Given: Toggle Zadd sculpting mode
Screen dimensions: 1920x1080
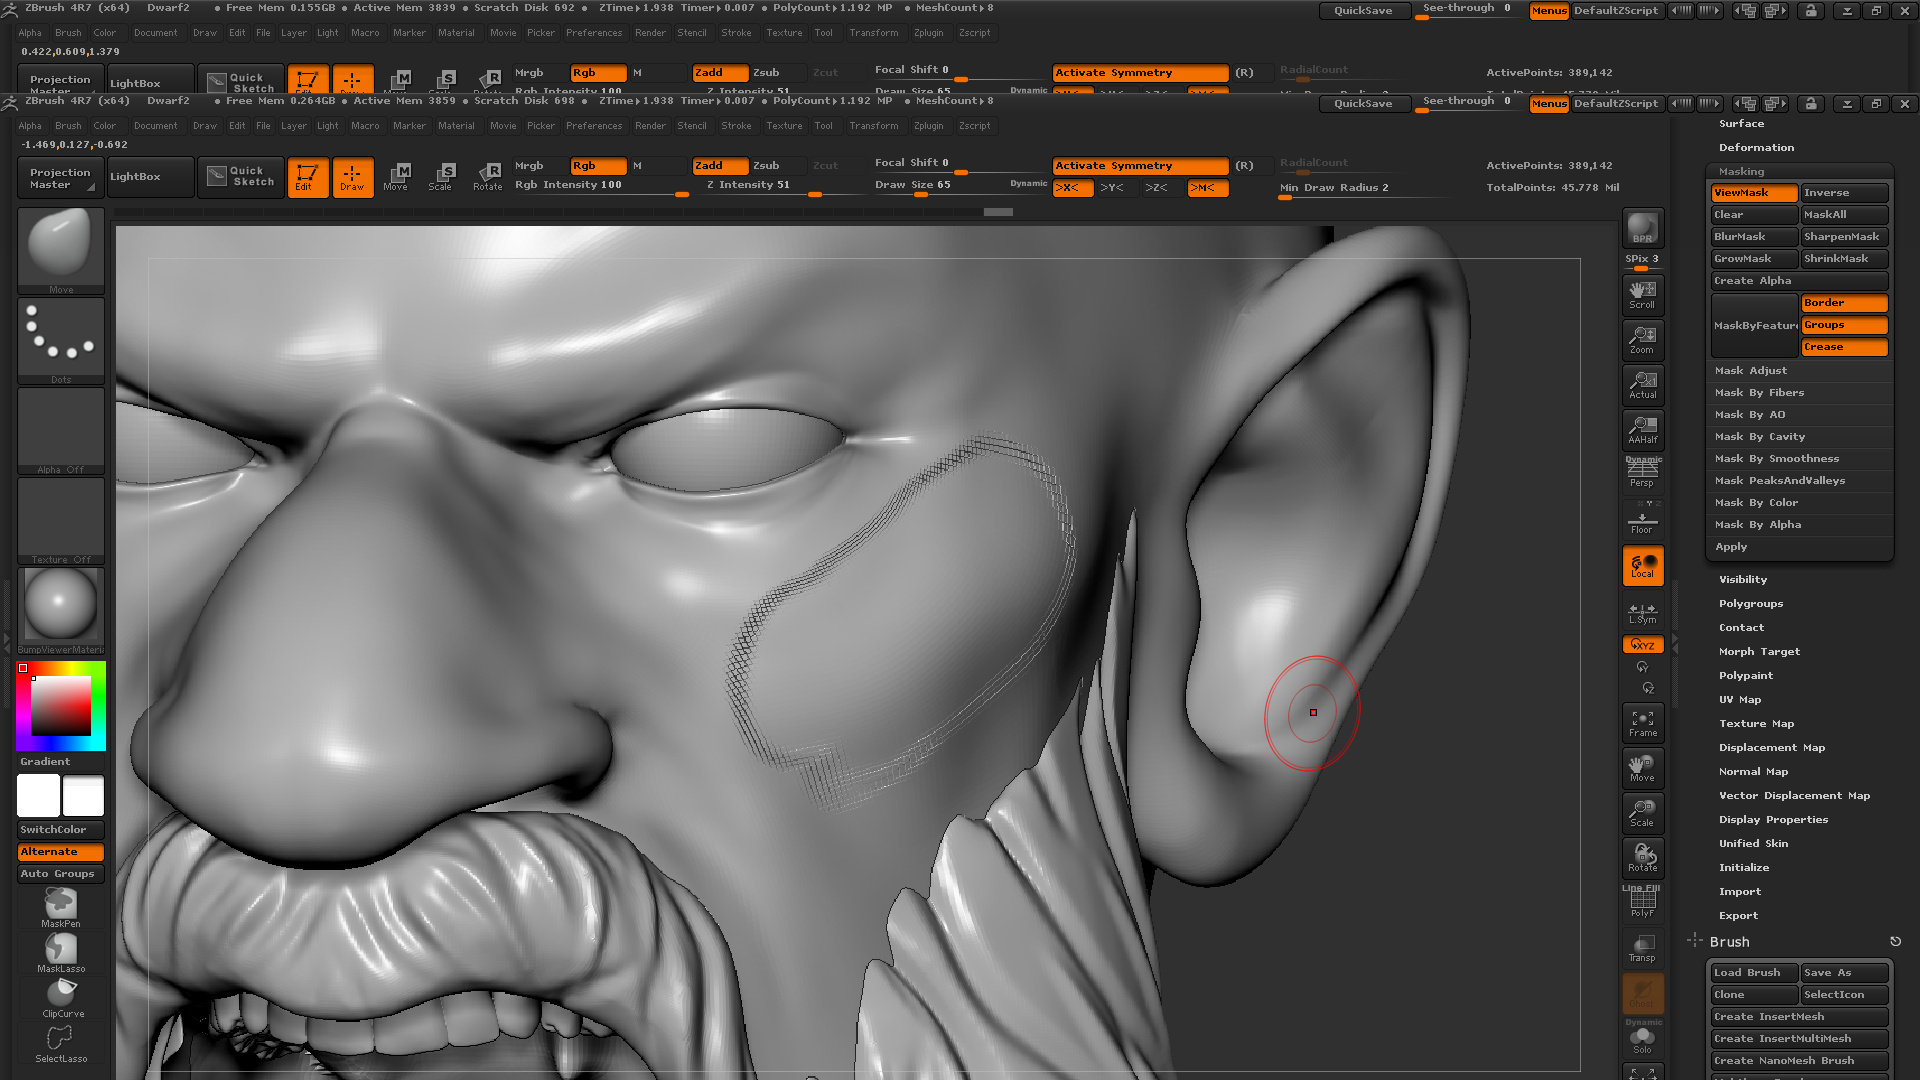Looking at the screenshot, I should click(x=719, y=165).
